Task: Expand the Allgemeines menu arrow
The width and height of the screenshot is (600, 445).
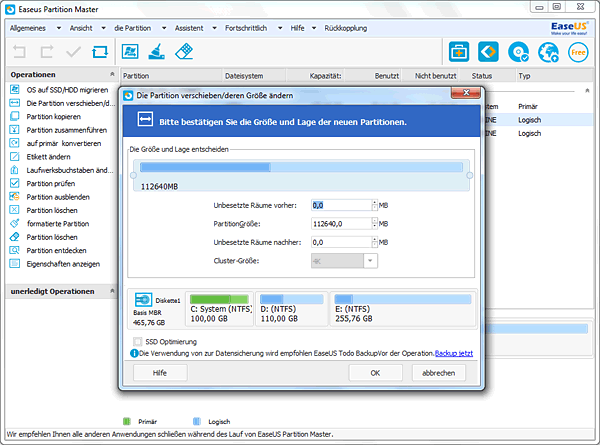Action: (59, 28)
